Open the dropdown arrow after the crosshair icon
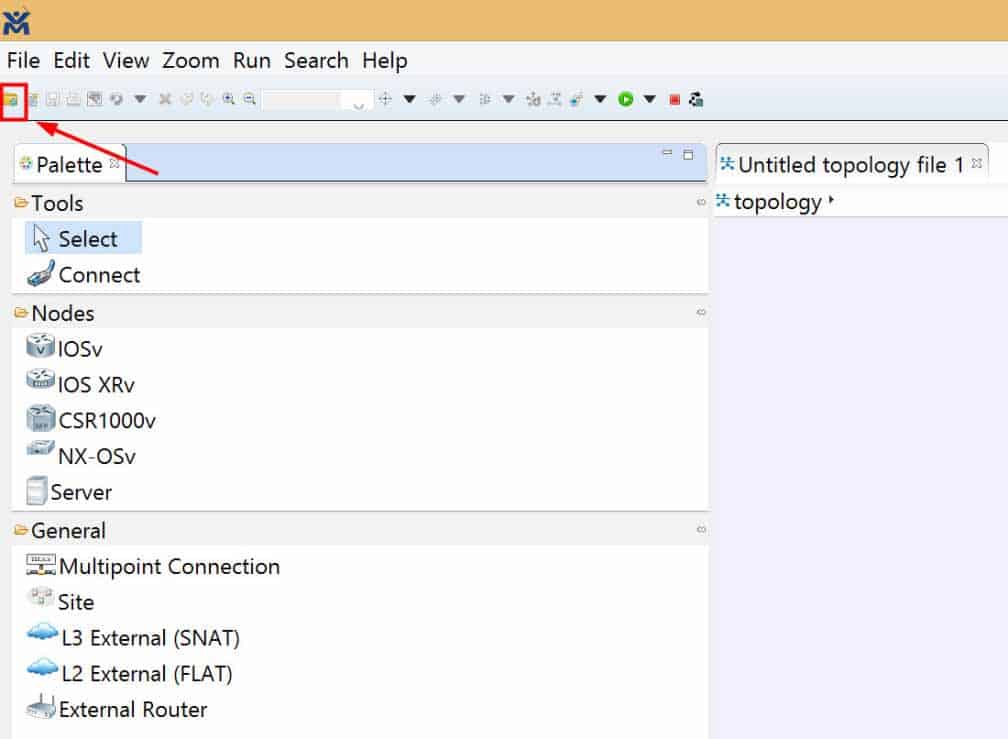Image resolution: width=1008 pixels, height=739 pixels. click(409, 99)
